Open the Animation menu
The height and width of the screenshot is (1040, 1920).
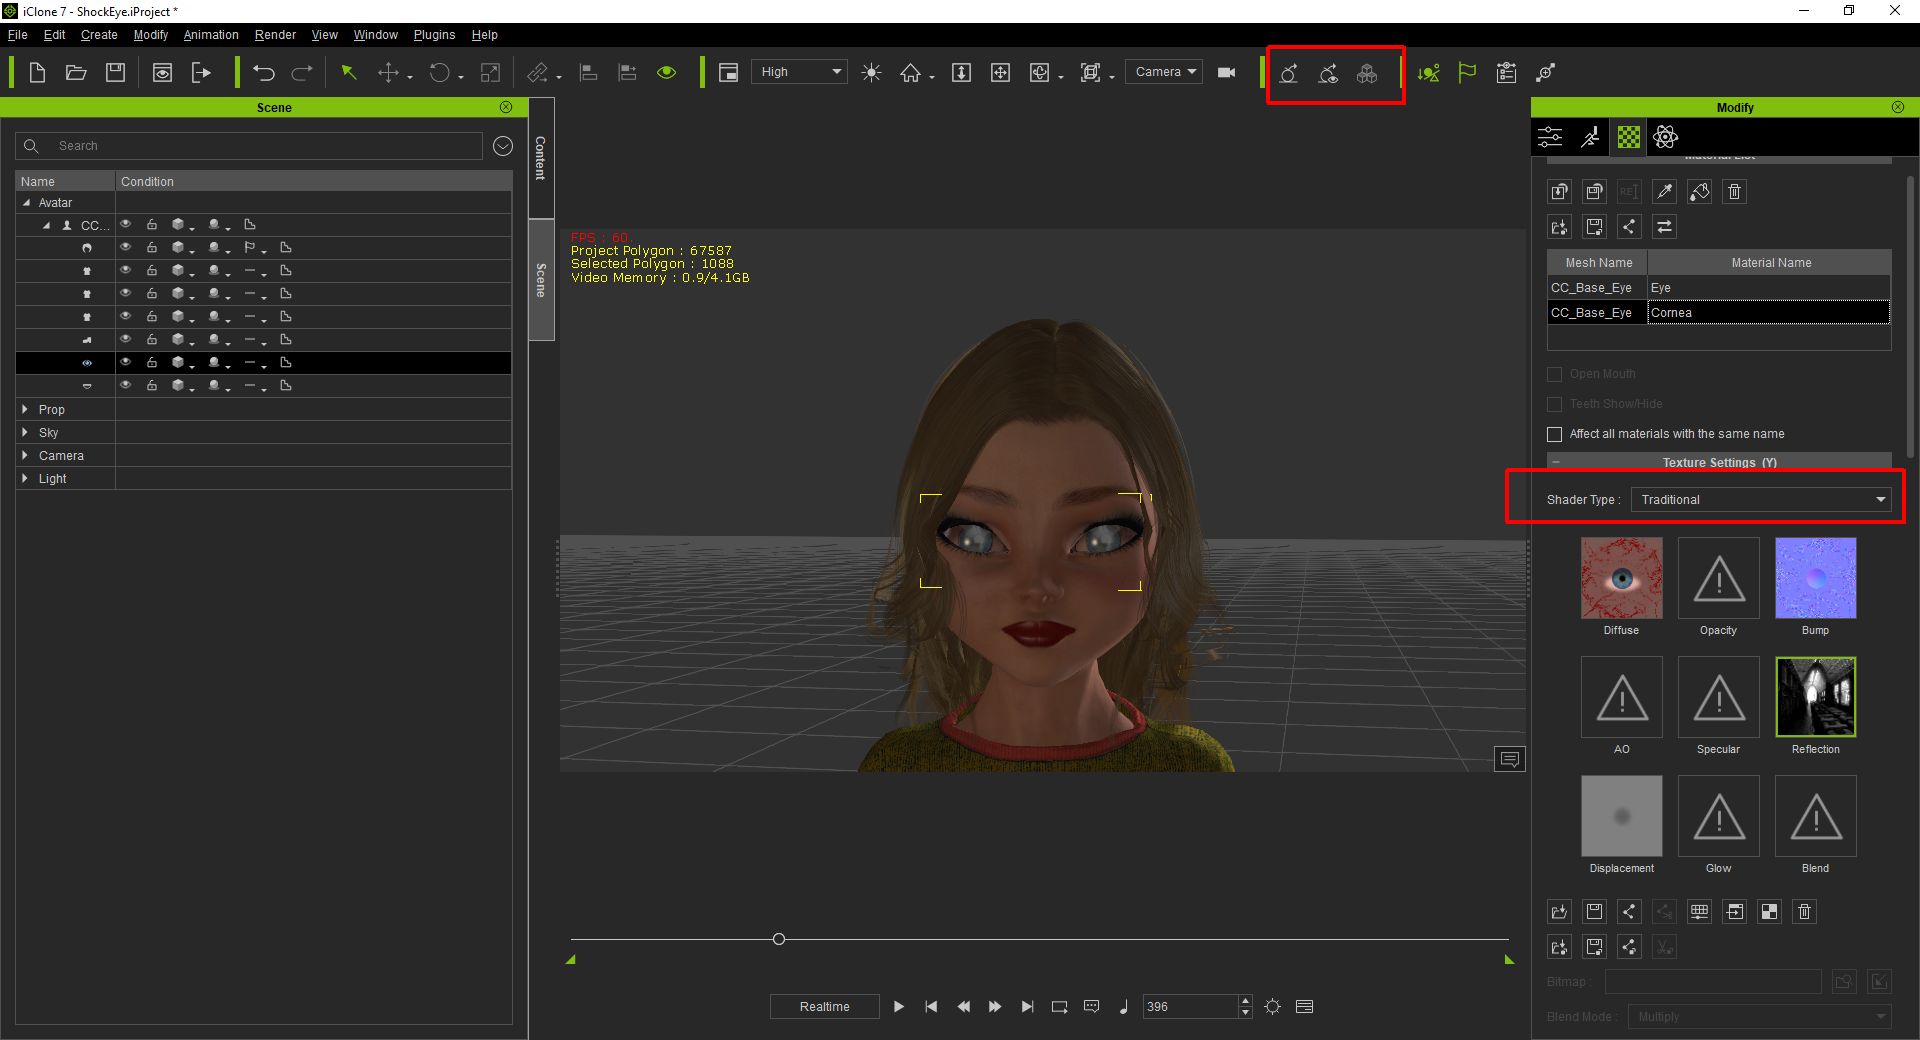[211, 35]
